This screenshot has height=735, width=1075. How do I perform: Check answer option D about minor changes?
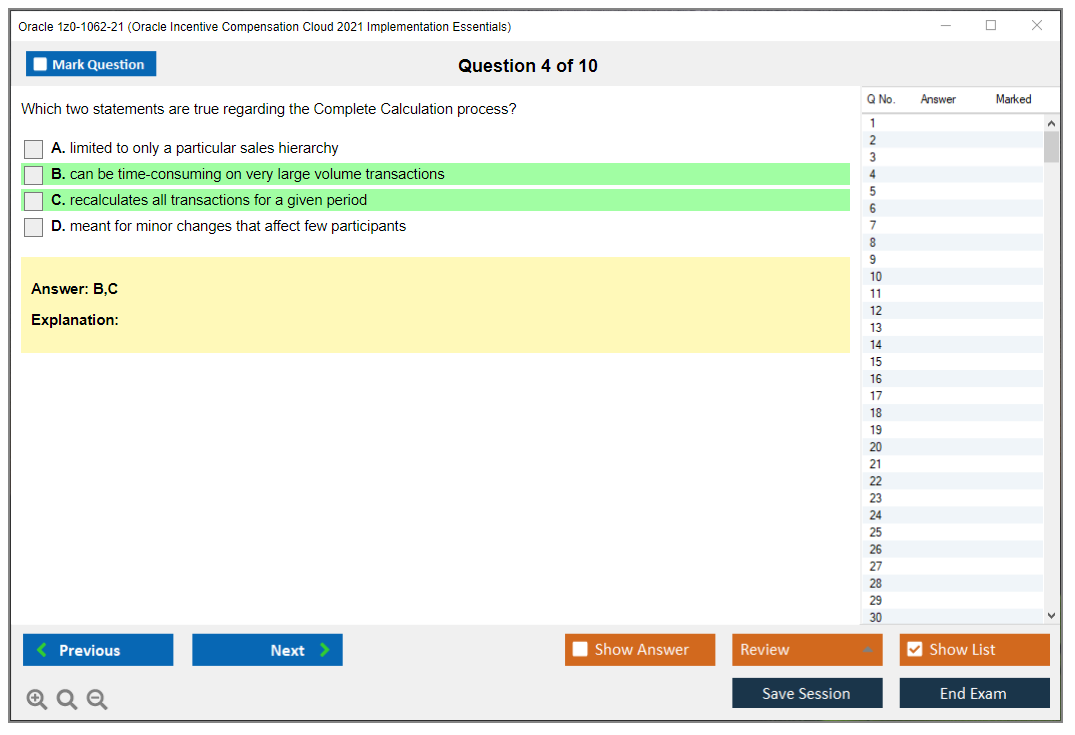tap(33, 226)
